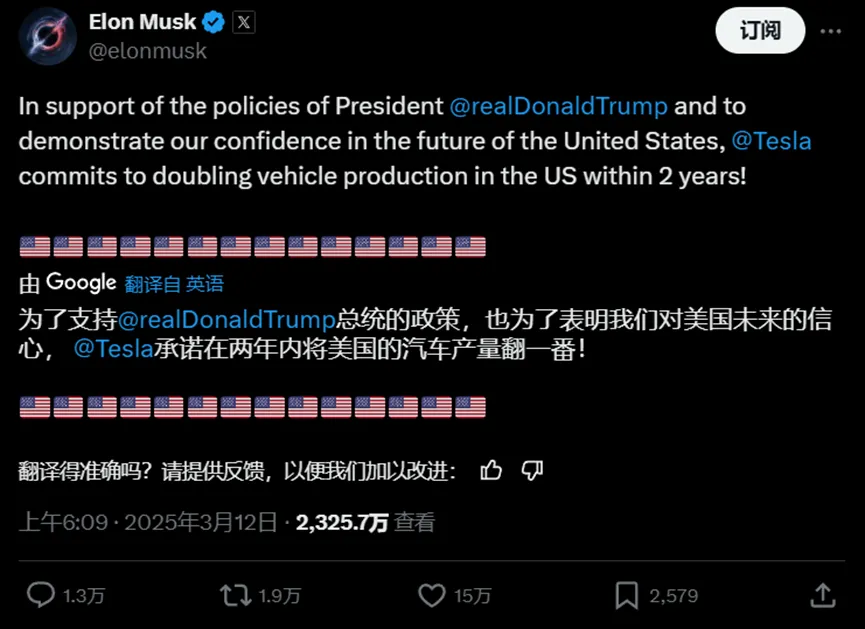The width and height of the screenshot is (865, 629).
Task: Click the 订阅 subscribe button
Action: [x=760, y=30]
